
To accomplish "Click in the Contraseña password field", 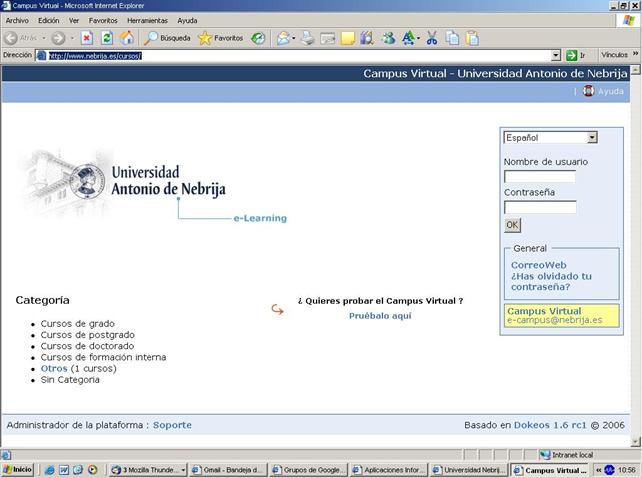I will click(x=540, y=207).
